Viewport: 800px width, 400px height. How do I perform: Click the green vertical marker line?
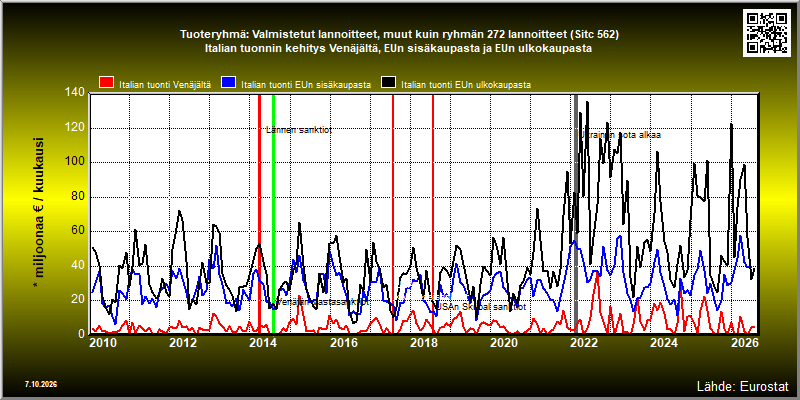click(273, 213)
